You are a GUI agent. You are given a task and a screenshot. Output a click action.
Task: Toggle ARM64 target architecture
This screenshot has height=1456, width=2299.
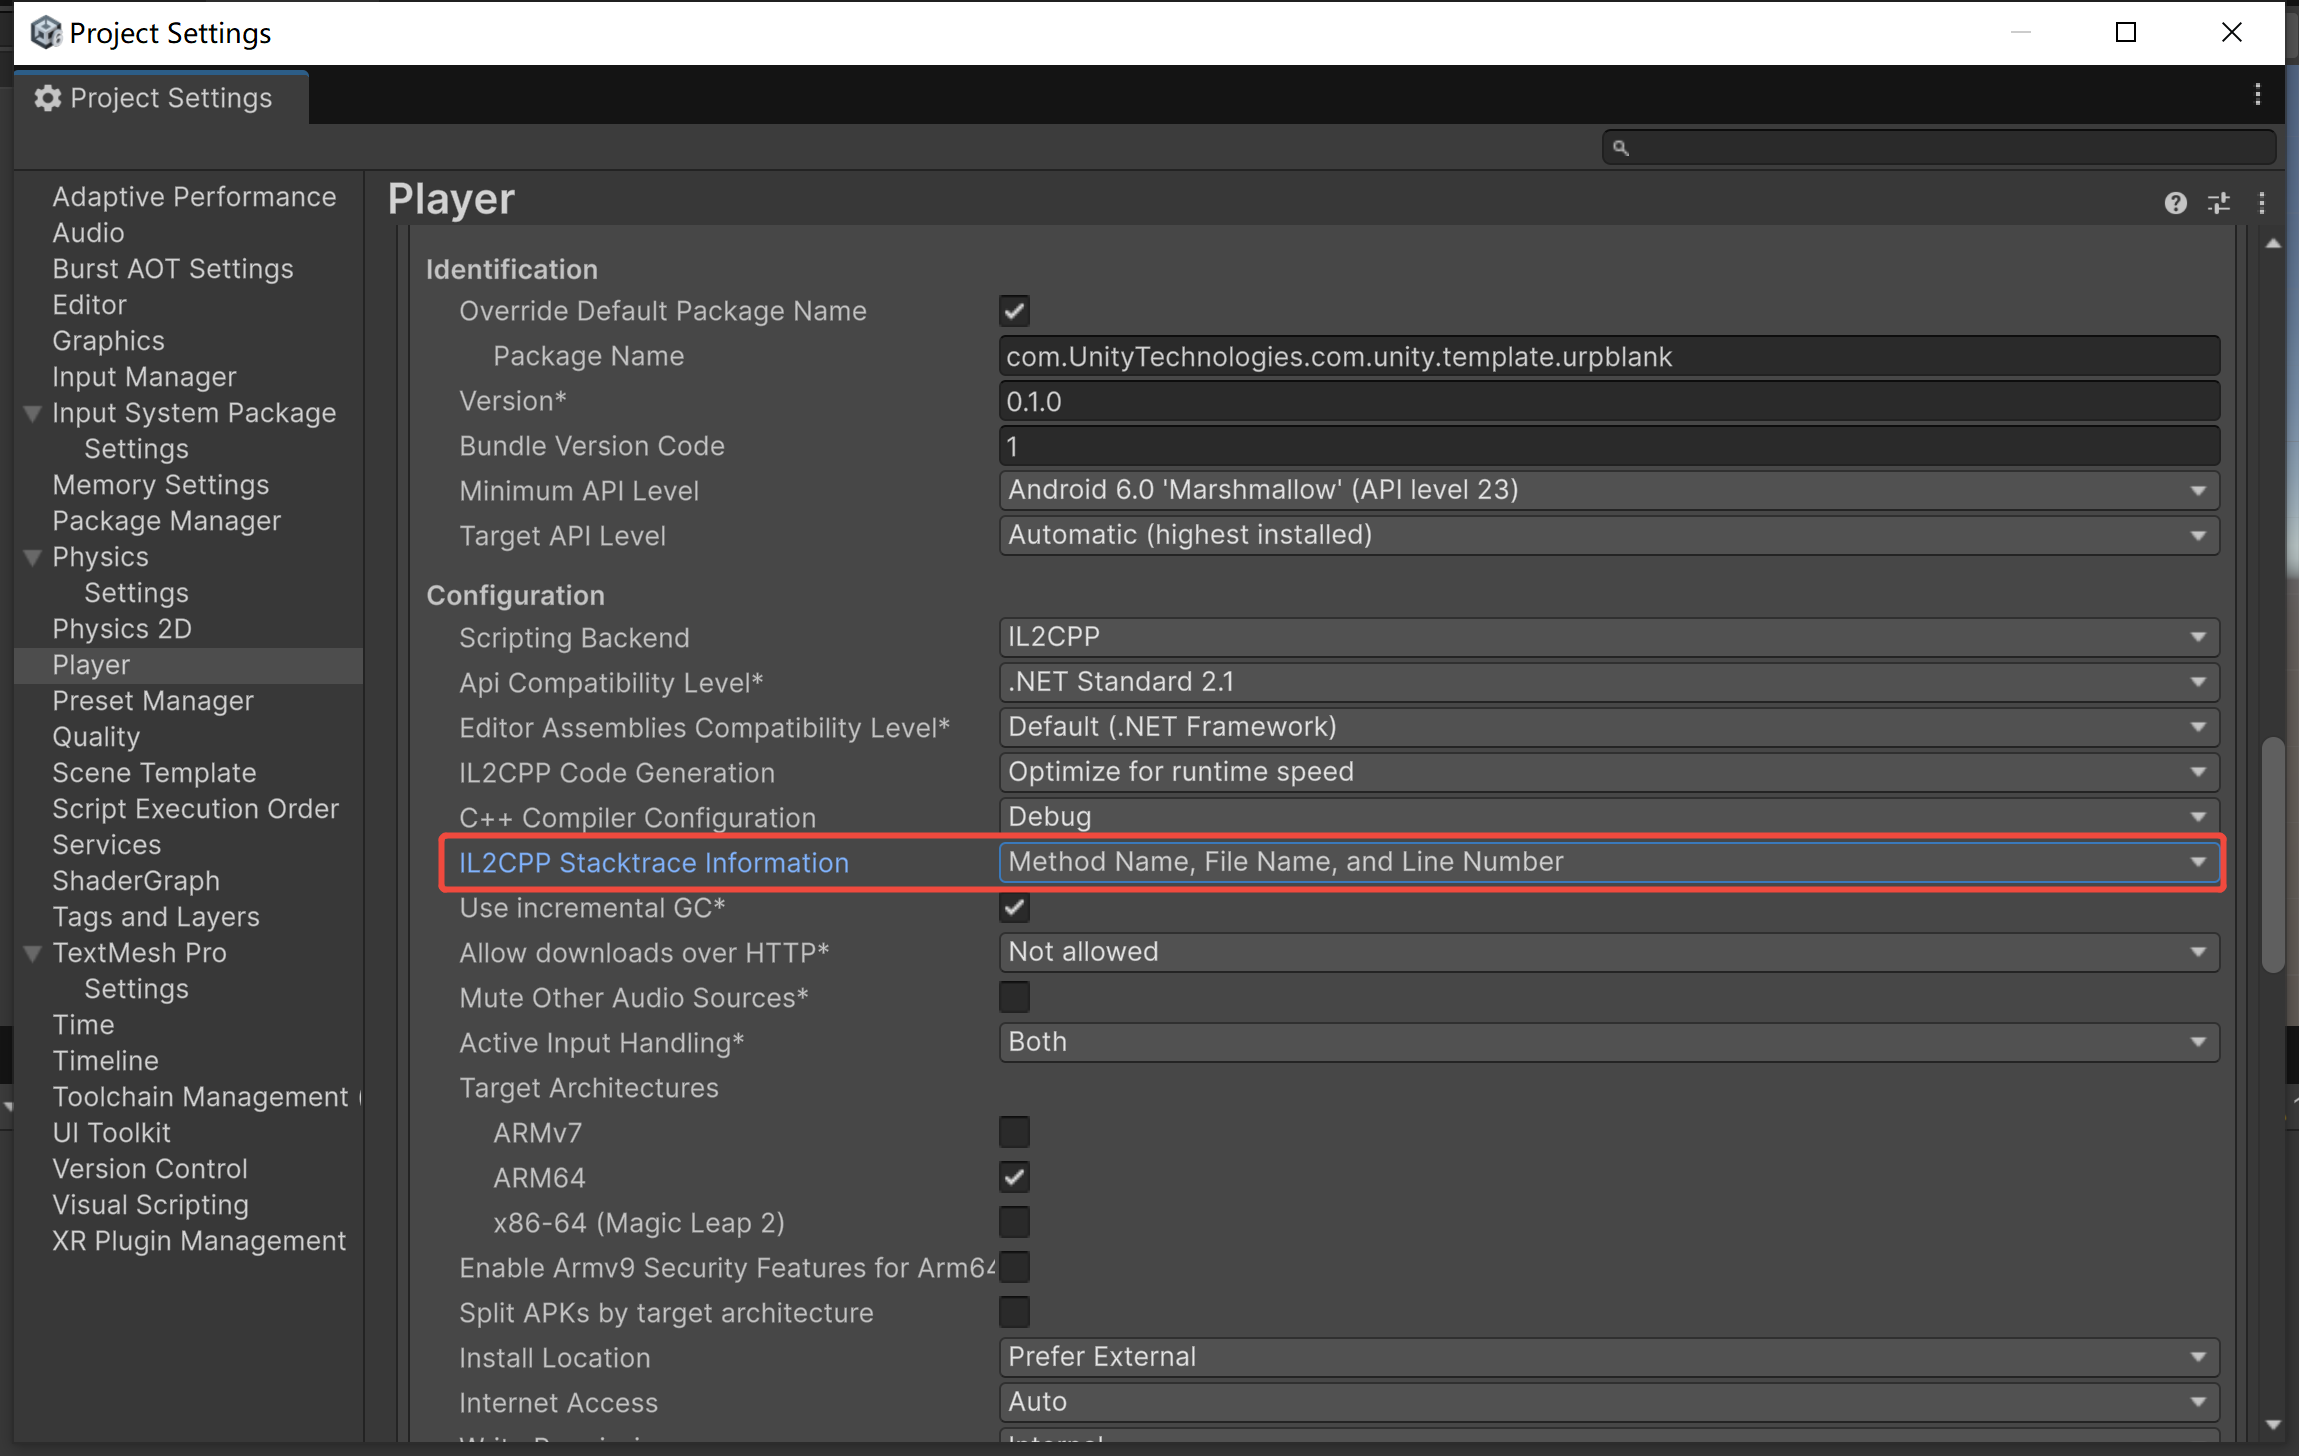tap(1014, 1177)
